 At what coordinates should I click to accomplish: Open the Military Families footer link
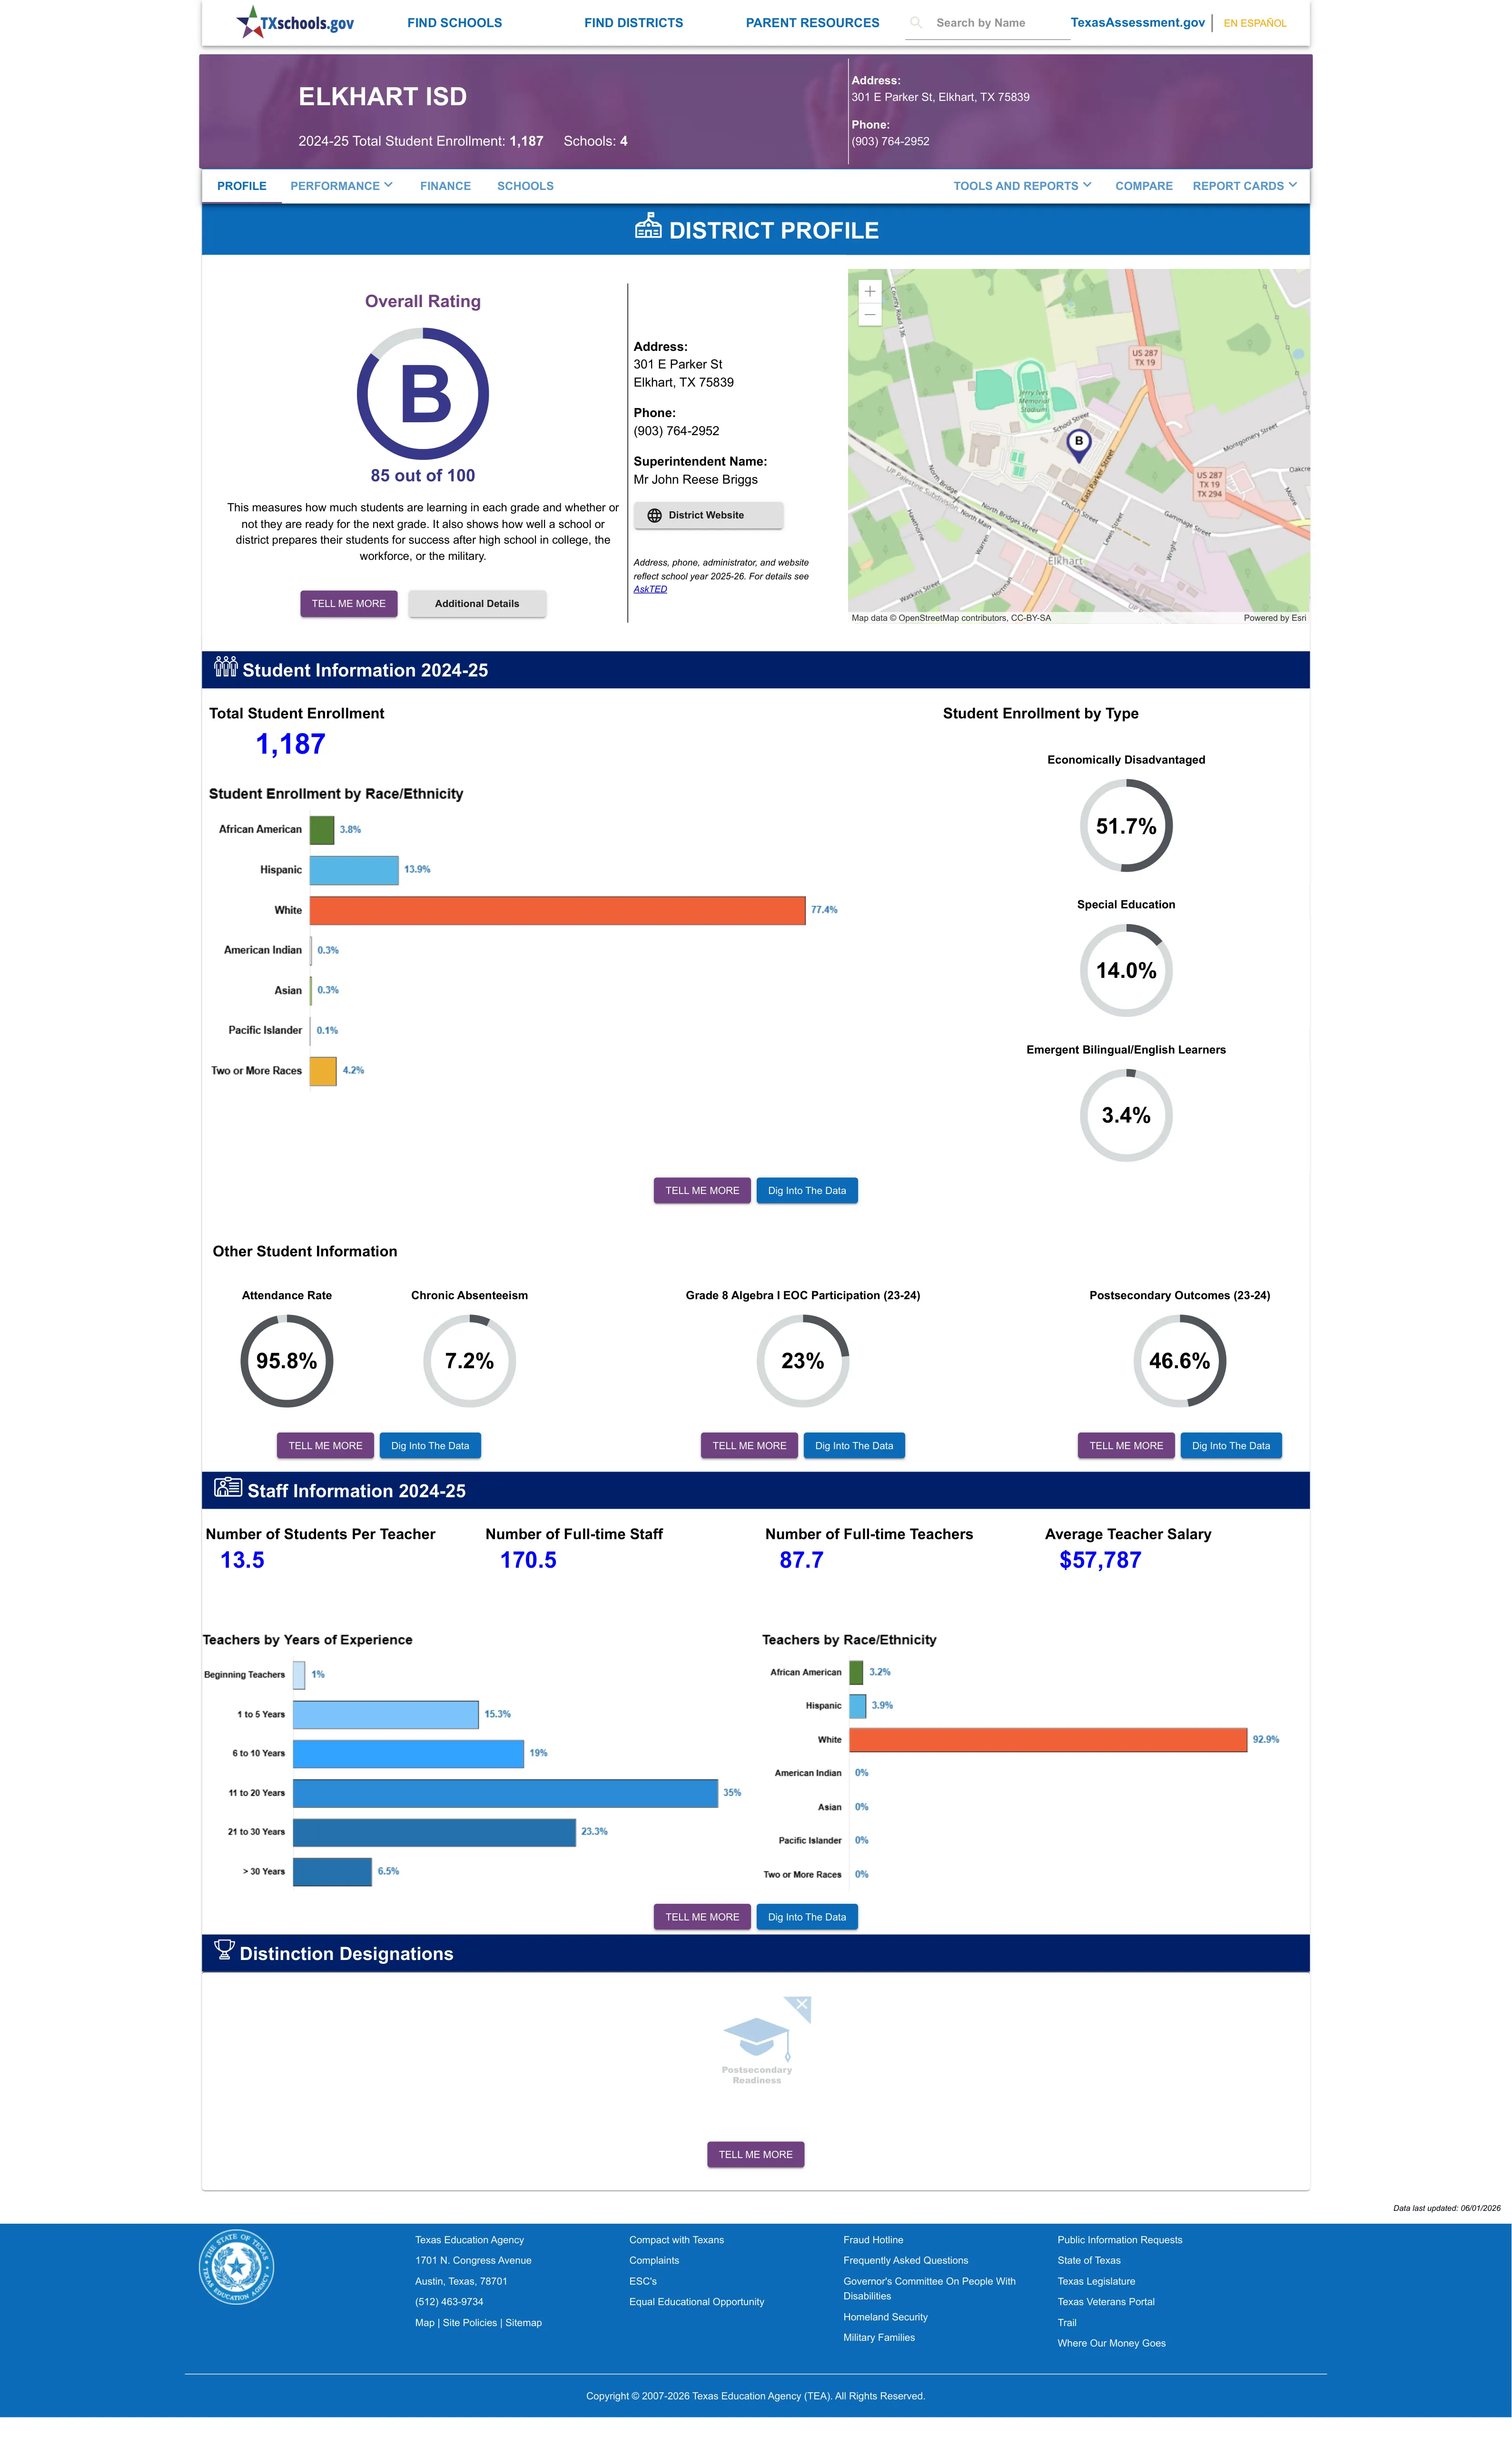[x=879, y=2338]
